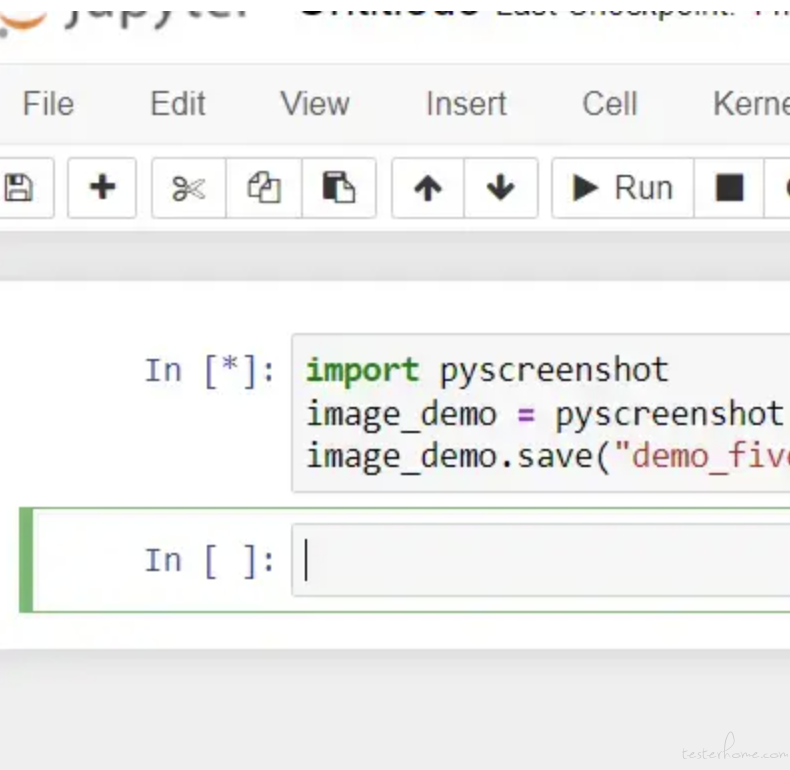The height and width of the screenshot is (770, 790).
Task: Place the cursor on the image_demo = pyscreenshot line
Action: pos(546,415)
